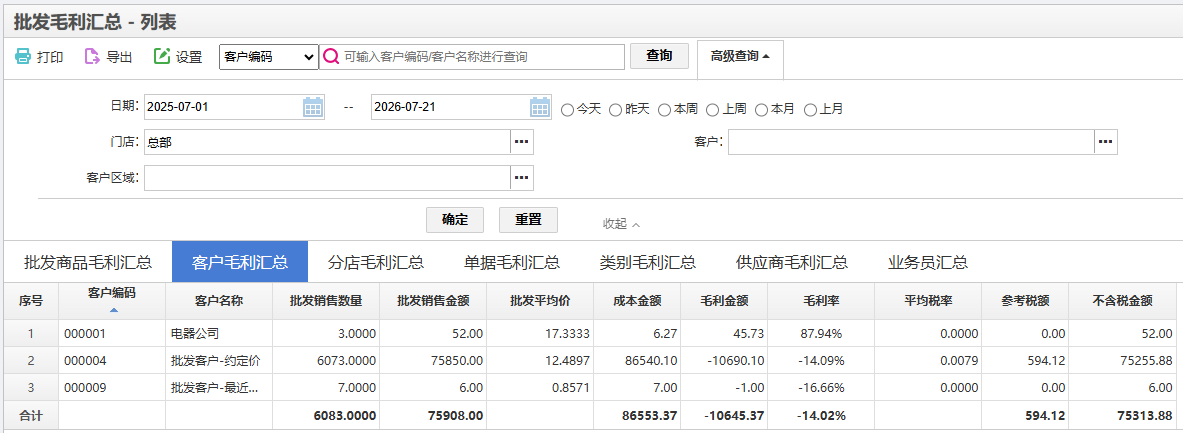Open the 客户编码 search-field dropdown

tap(269, 57)
